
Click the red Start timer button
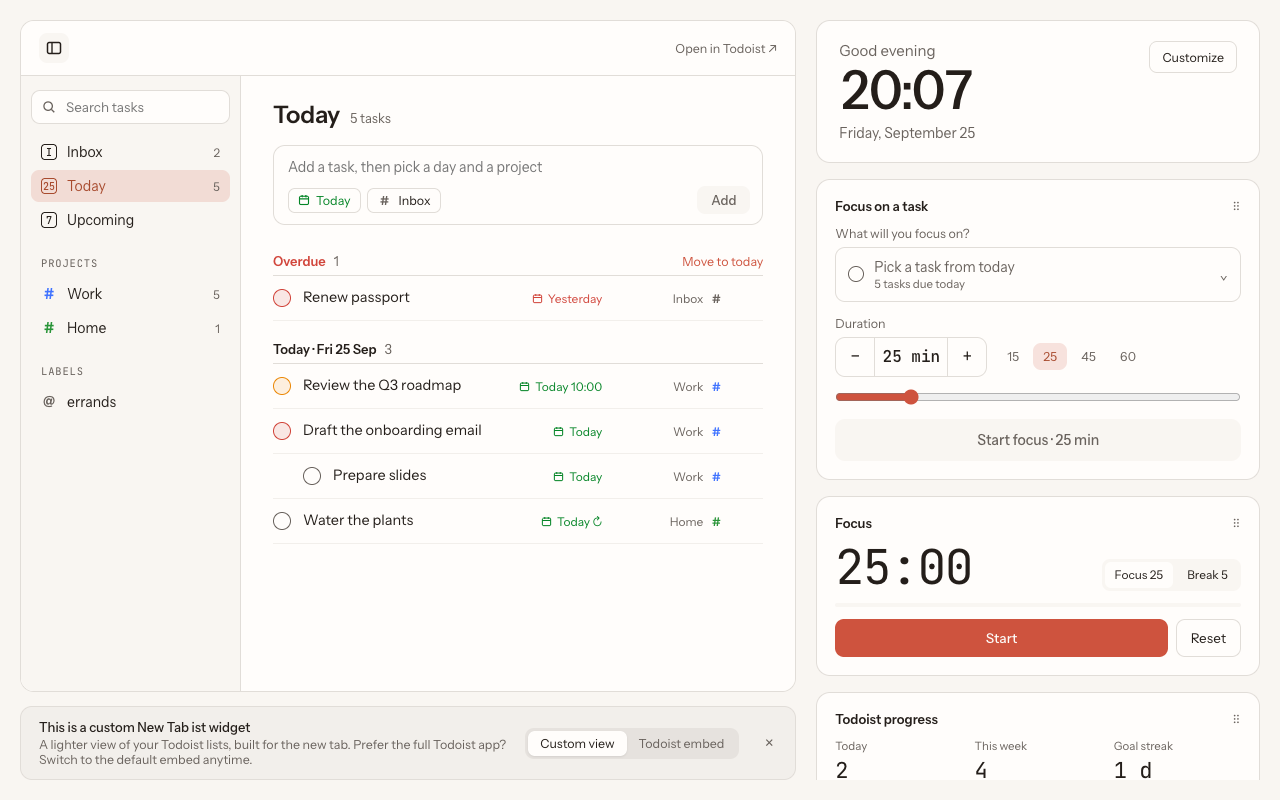tap(1001, 638)
